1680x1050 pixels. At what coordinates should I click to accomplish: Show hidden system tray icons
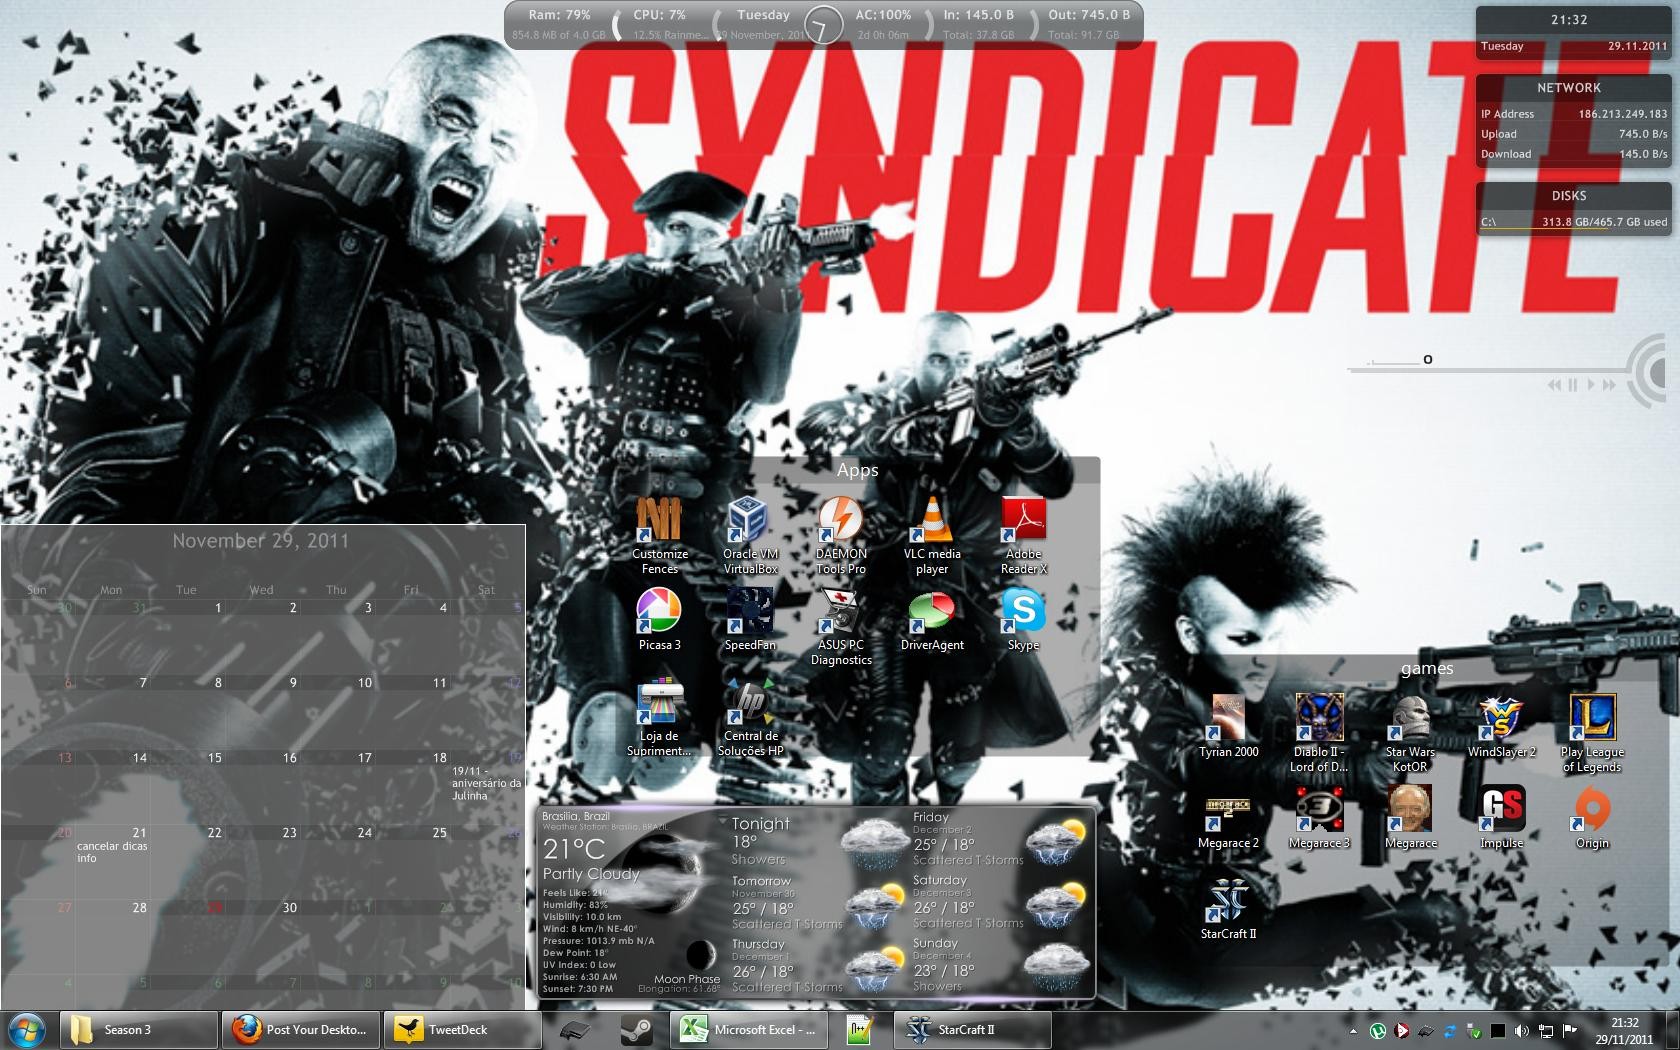[1353, 1030]
